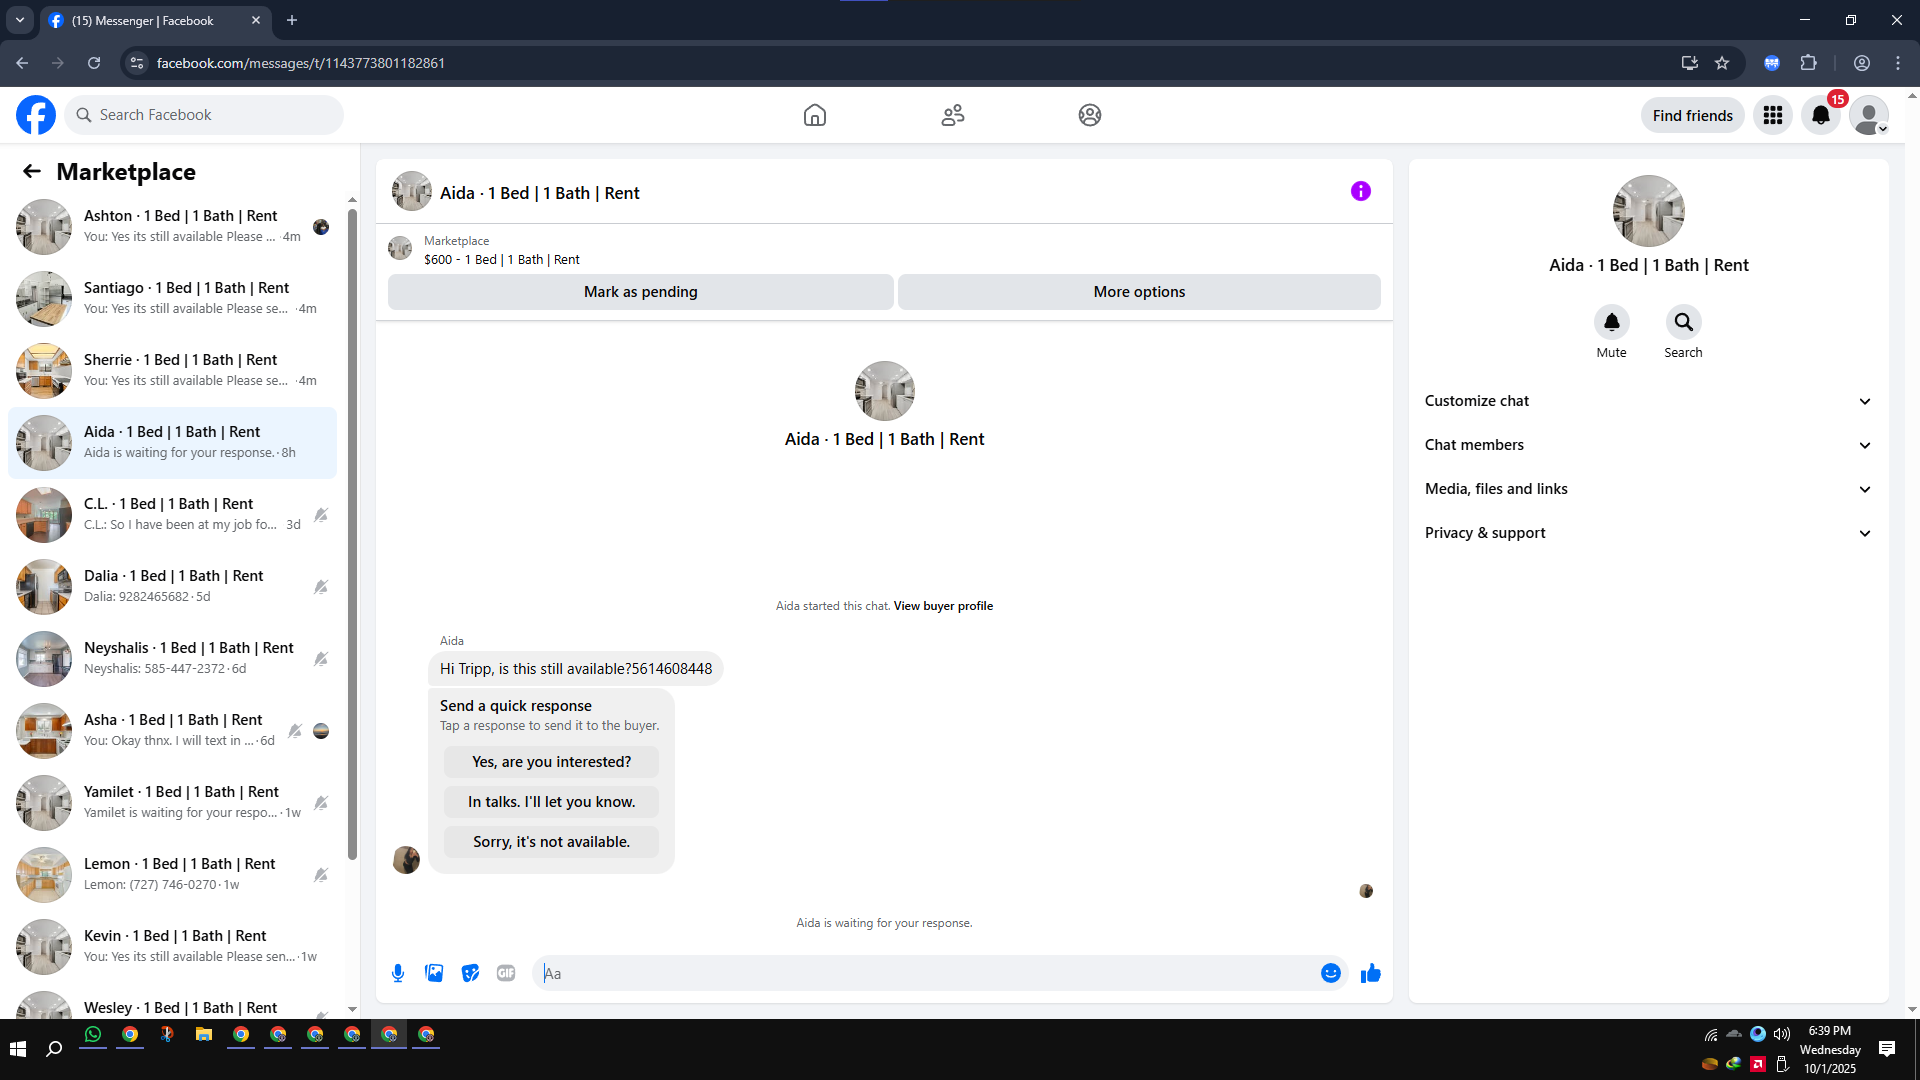Send quick reply 'Sorry, it's not available.'
1920x1080 pixels.
tap(551, 842)
